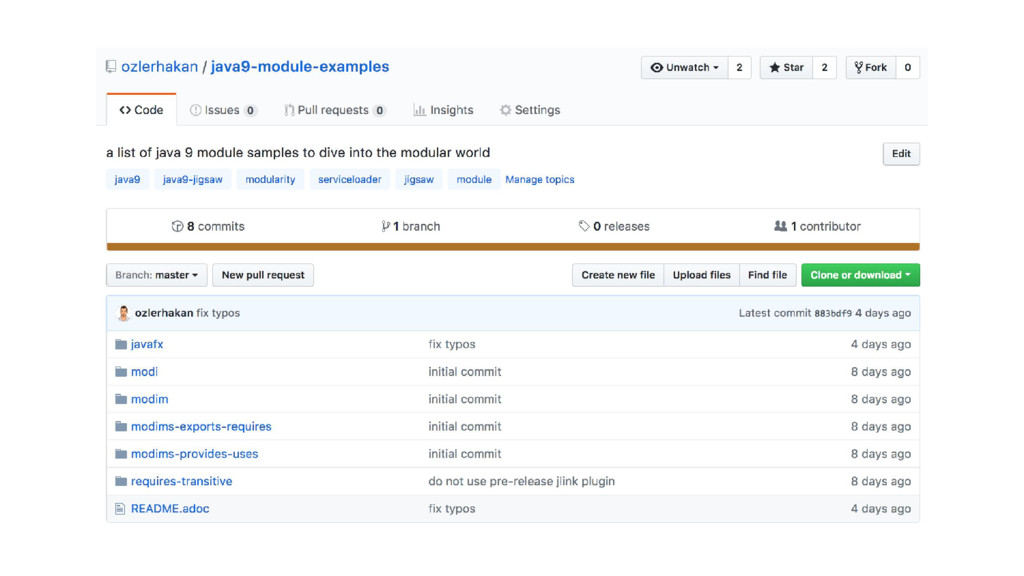Click the commits history icon

(x=177, y=227)
